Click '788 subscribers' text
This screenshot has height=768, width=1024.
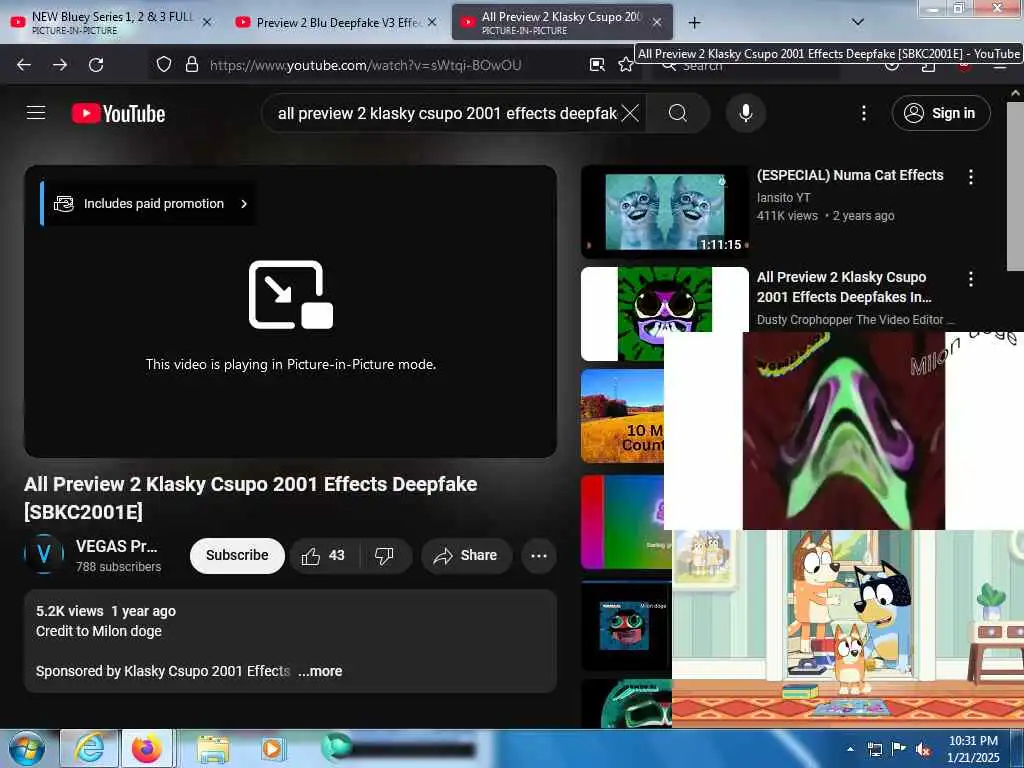[x=118, y=567]
